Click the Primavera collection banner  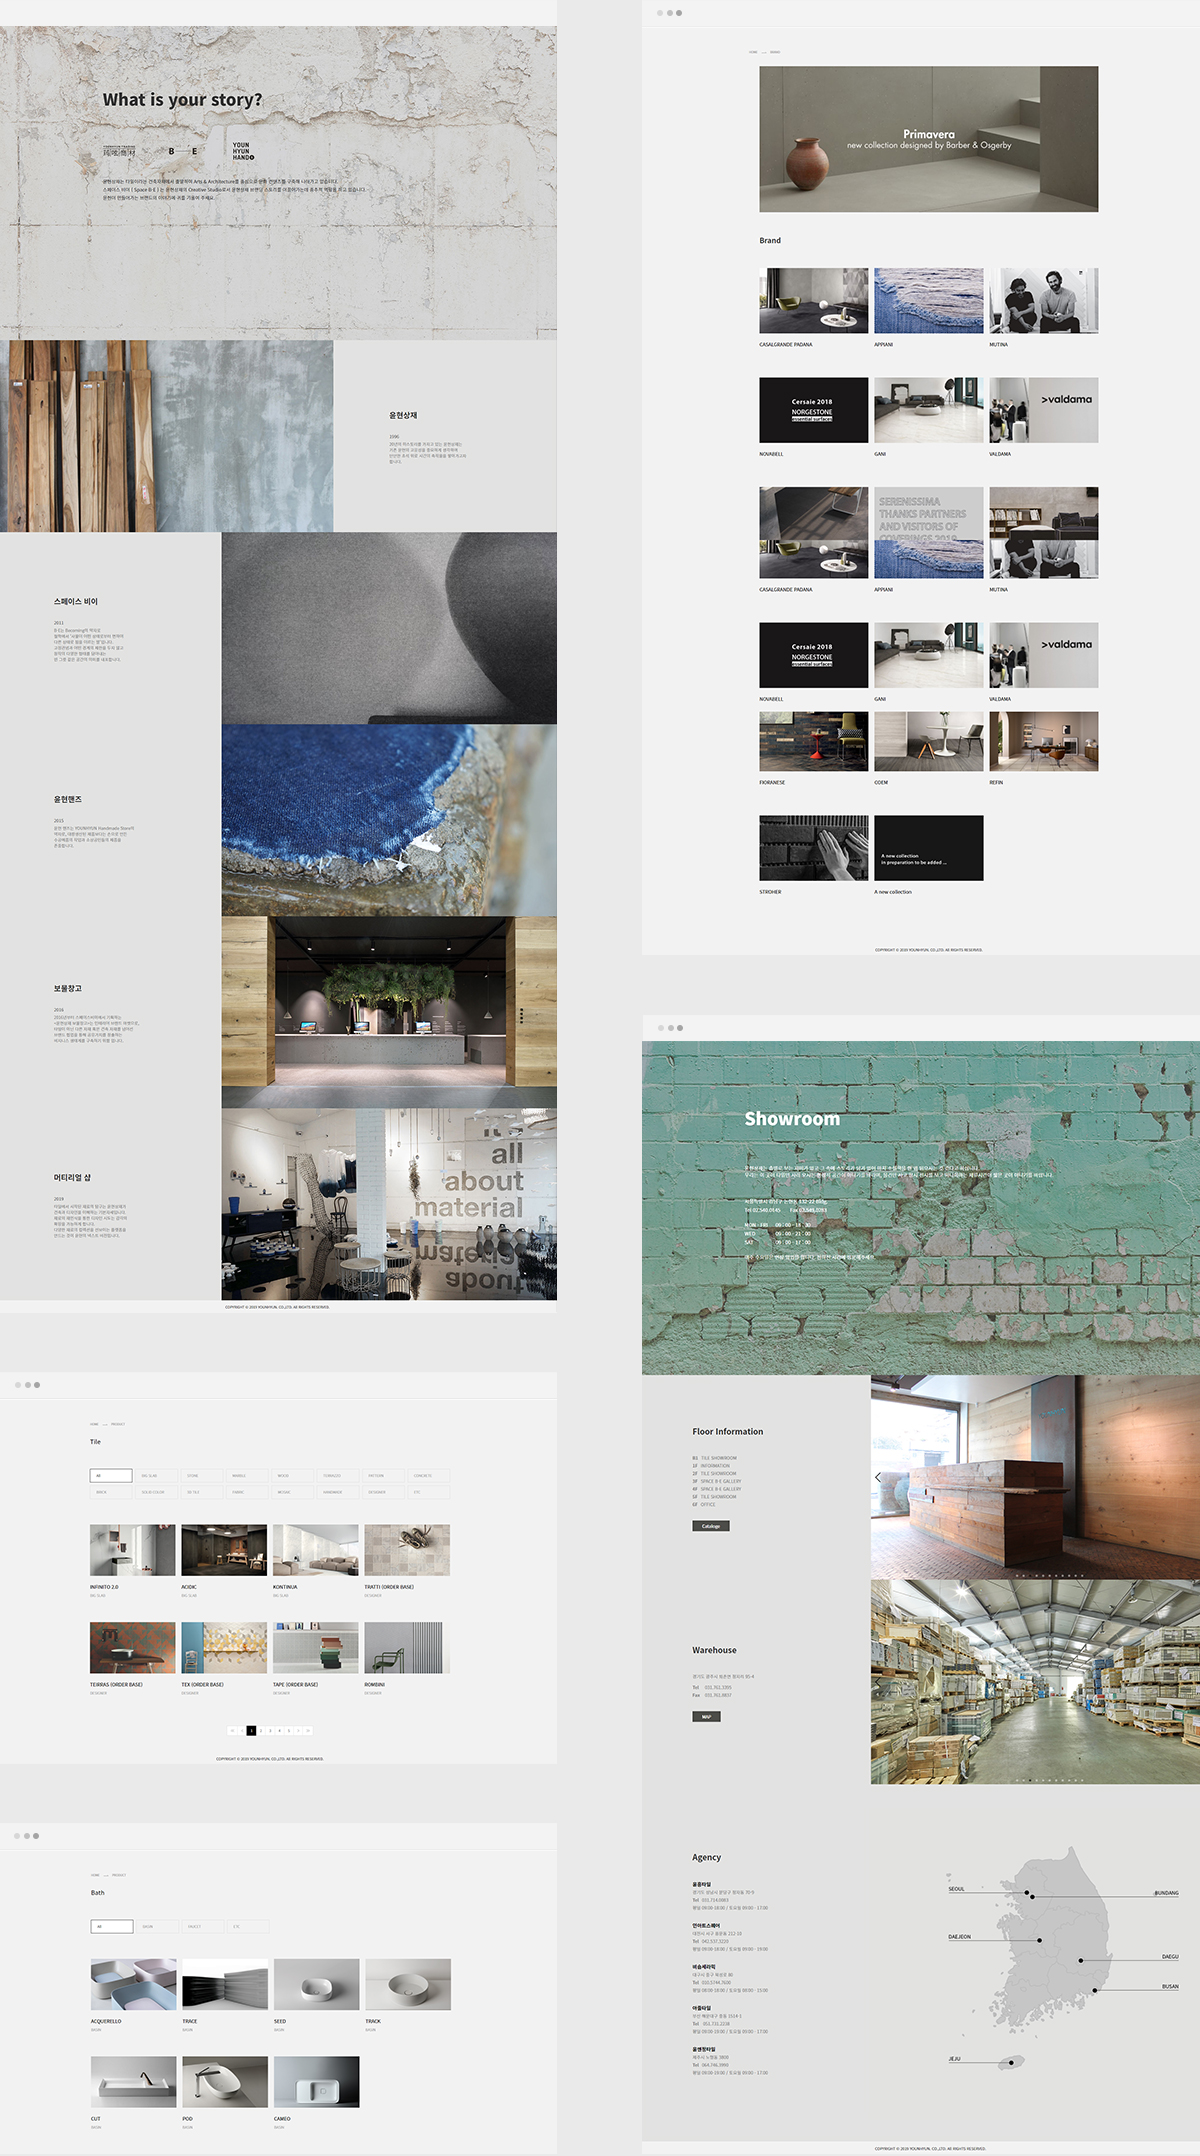pos(928,139)
